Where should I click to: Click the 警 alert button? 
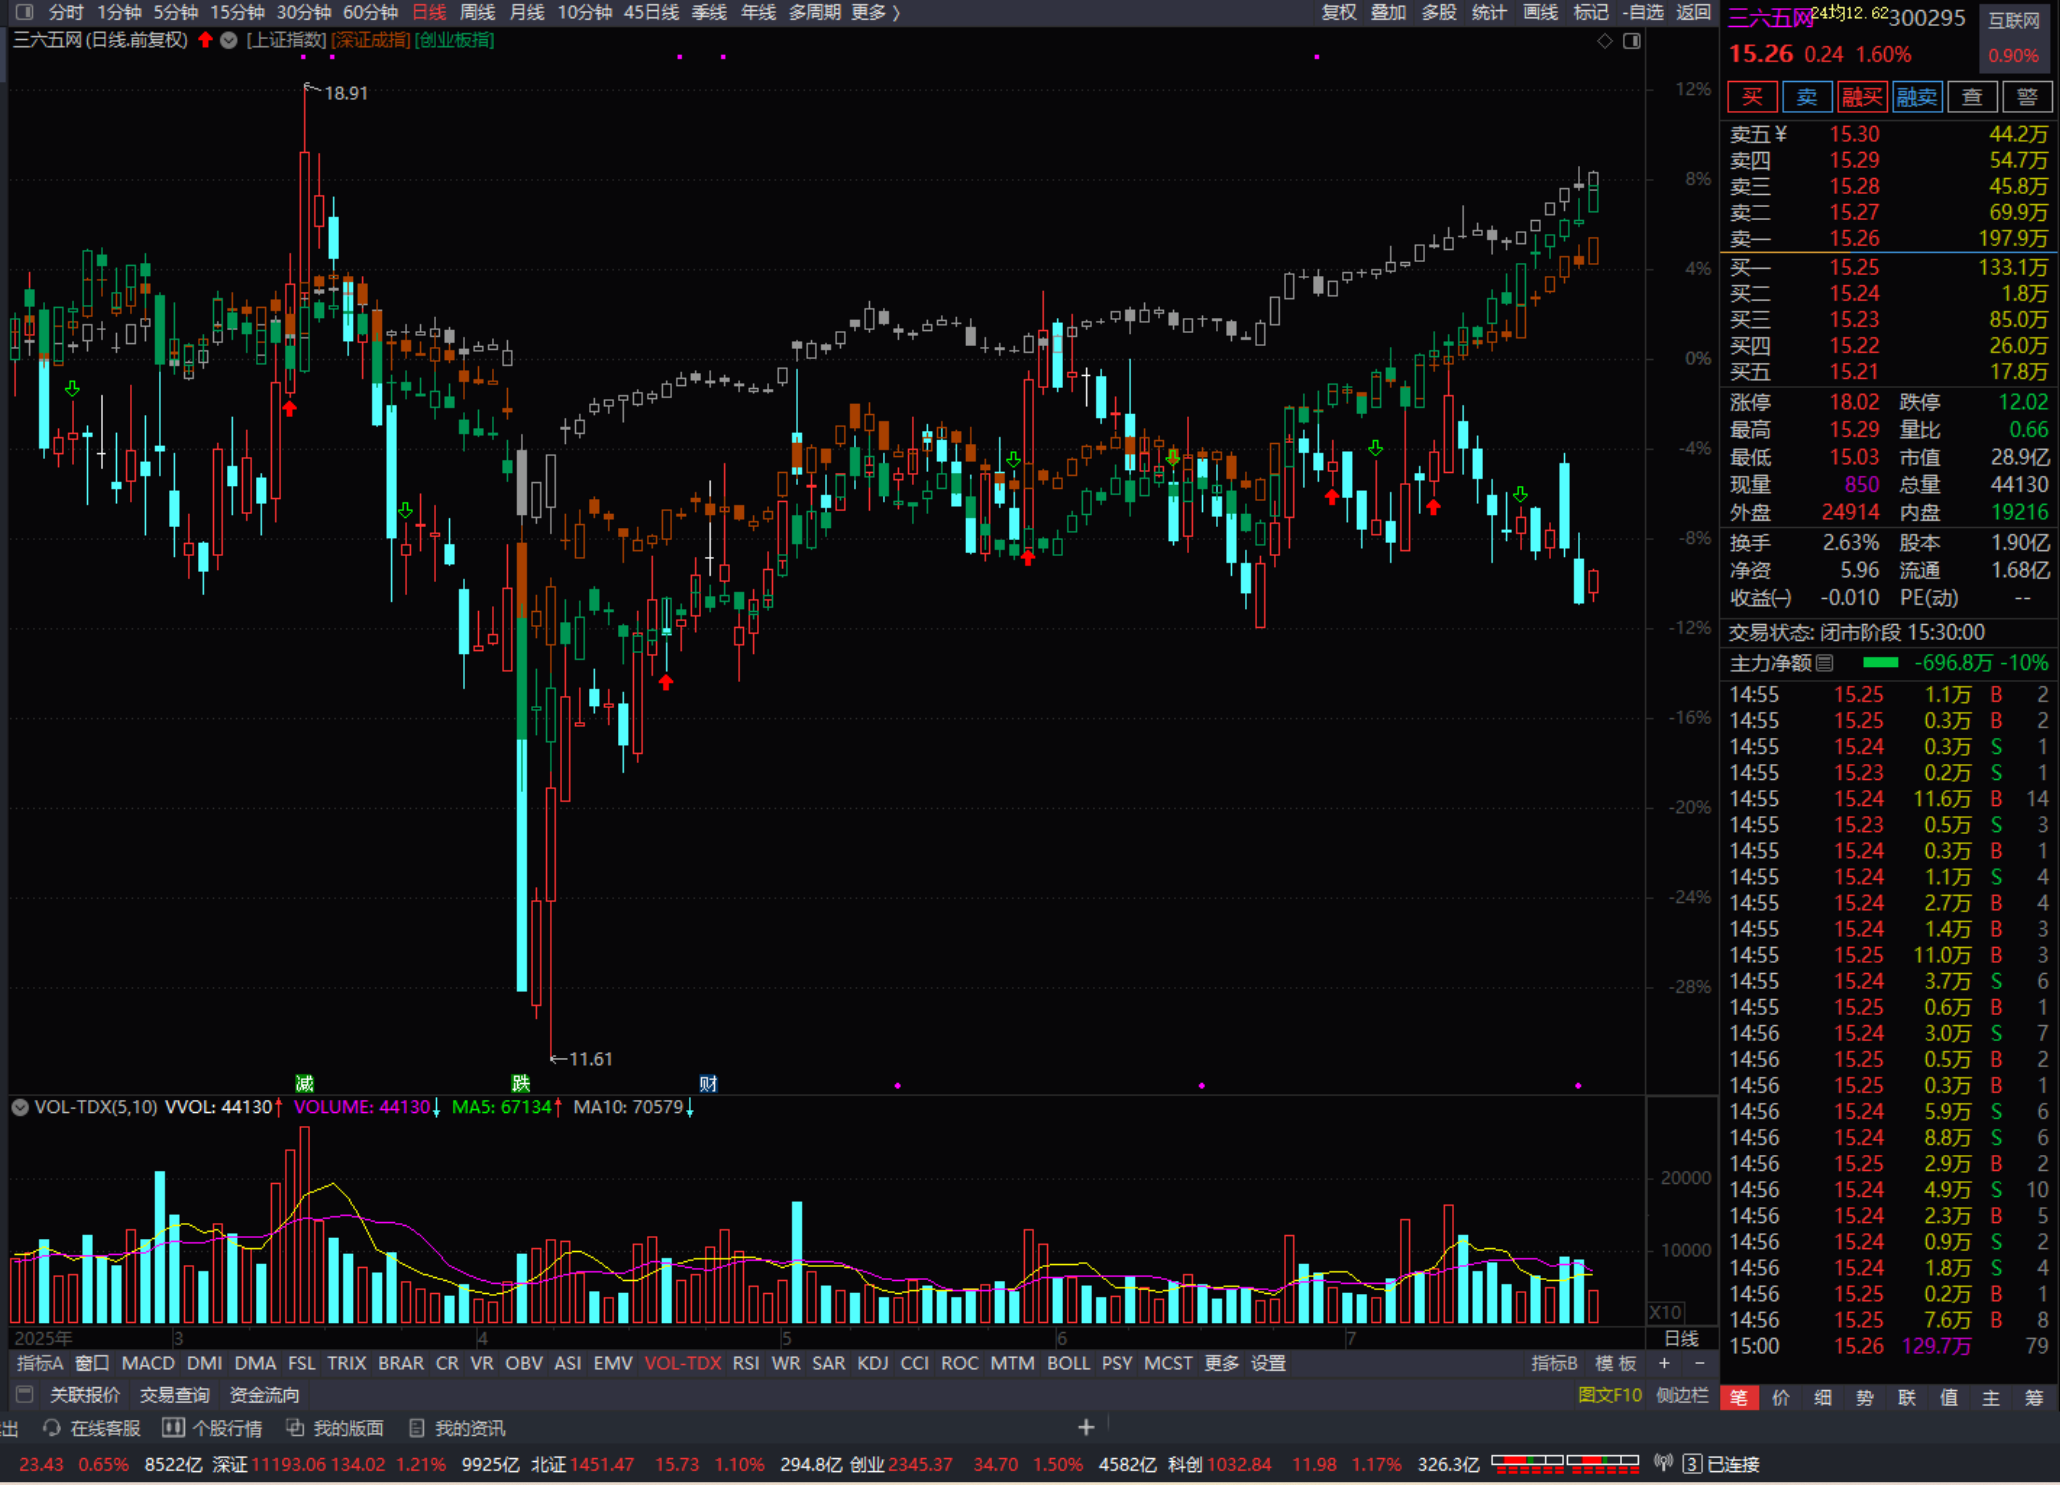coord(2027,97)
